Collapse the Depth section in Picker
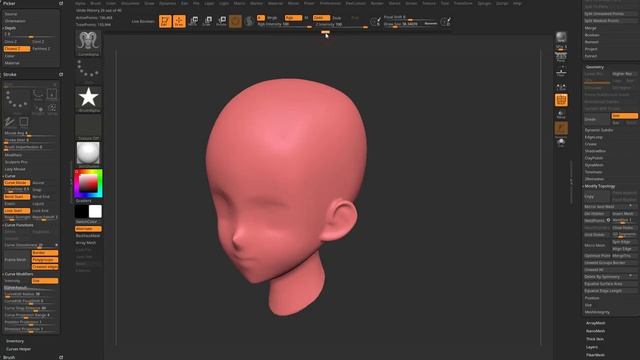The height and width of the screenshot is (360, 640). coord(9,28)
